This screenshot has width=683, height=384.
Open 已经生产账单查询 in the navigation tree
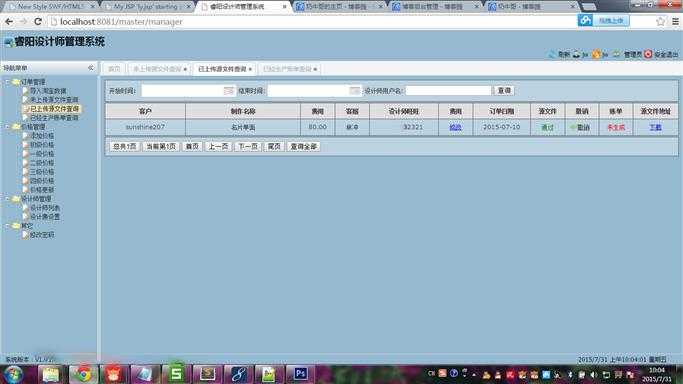54,118
